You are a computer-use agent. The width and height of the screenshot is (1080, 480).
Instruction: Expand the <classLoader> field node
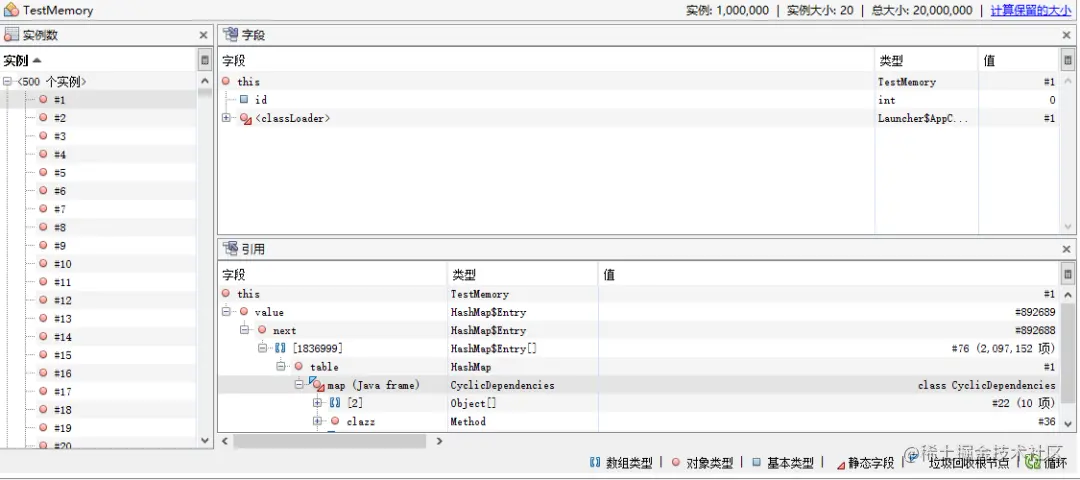226,118
